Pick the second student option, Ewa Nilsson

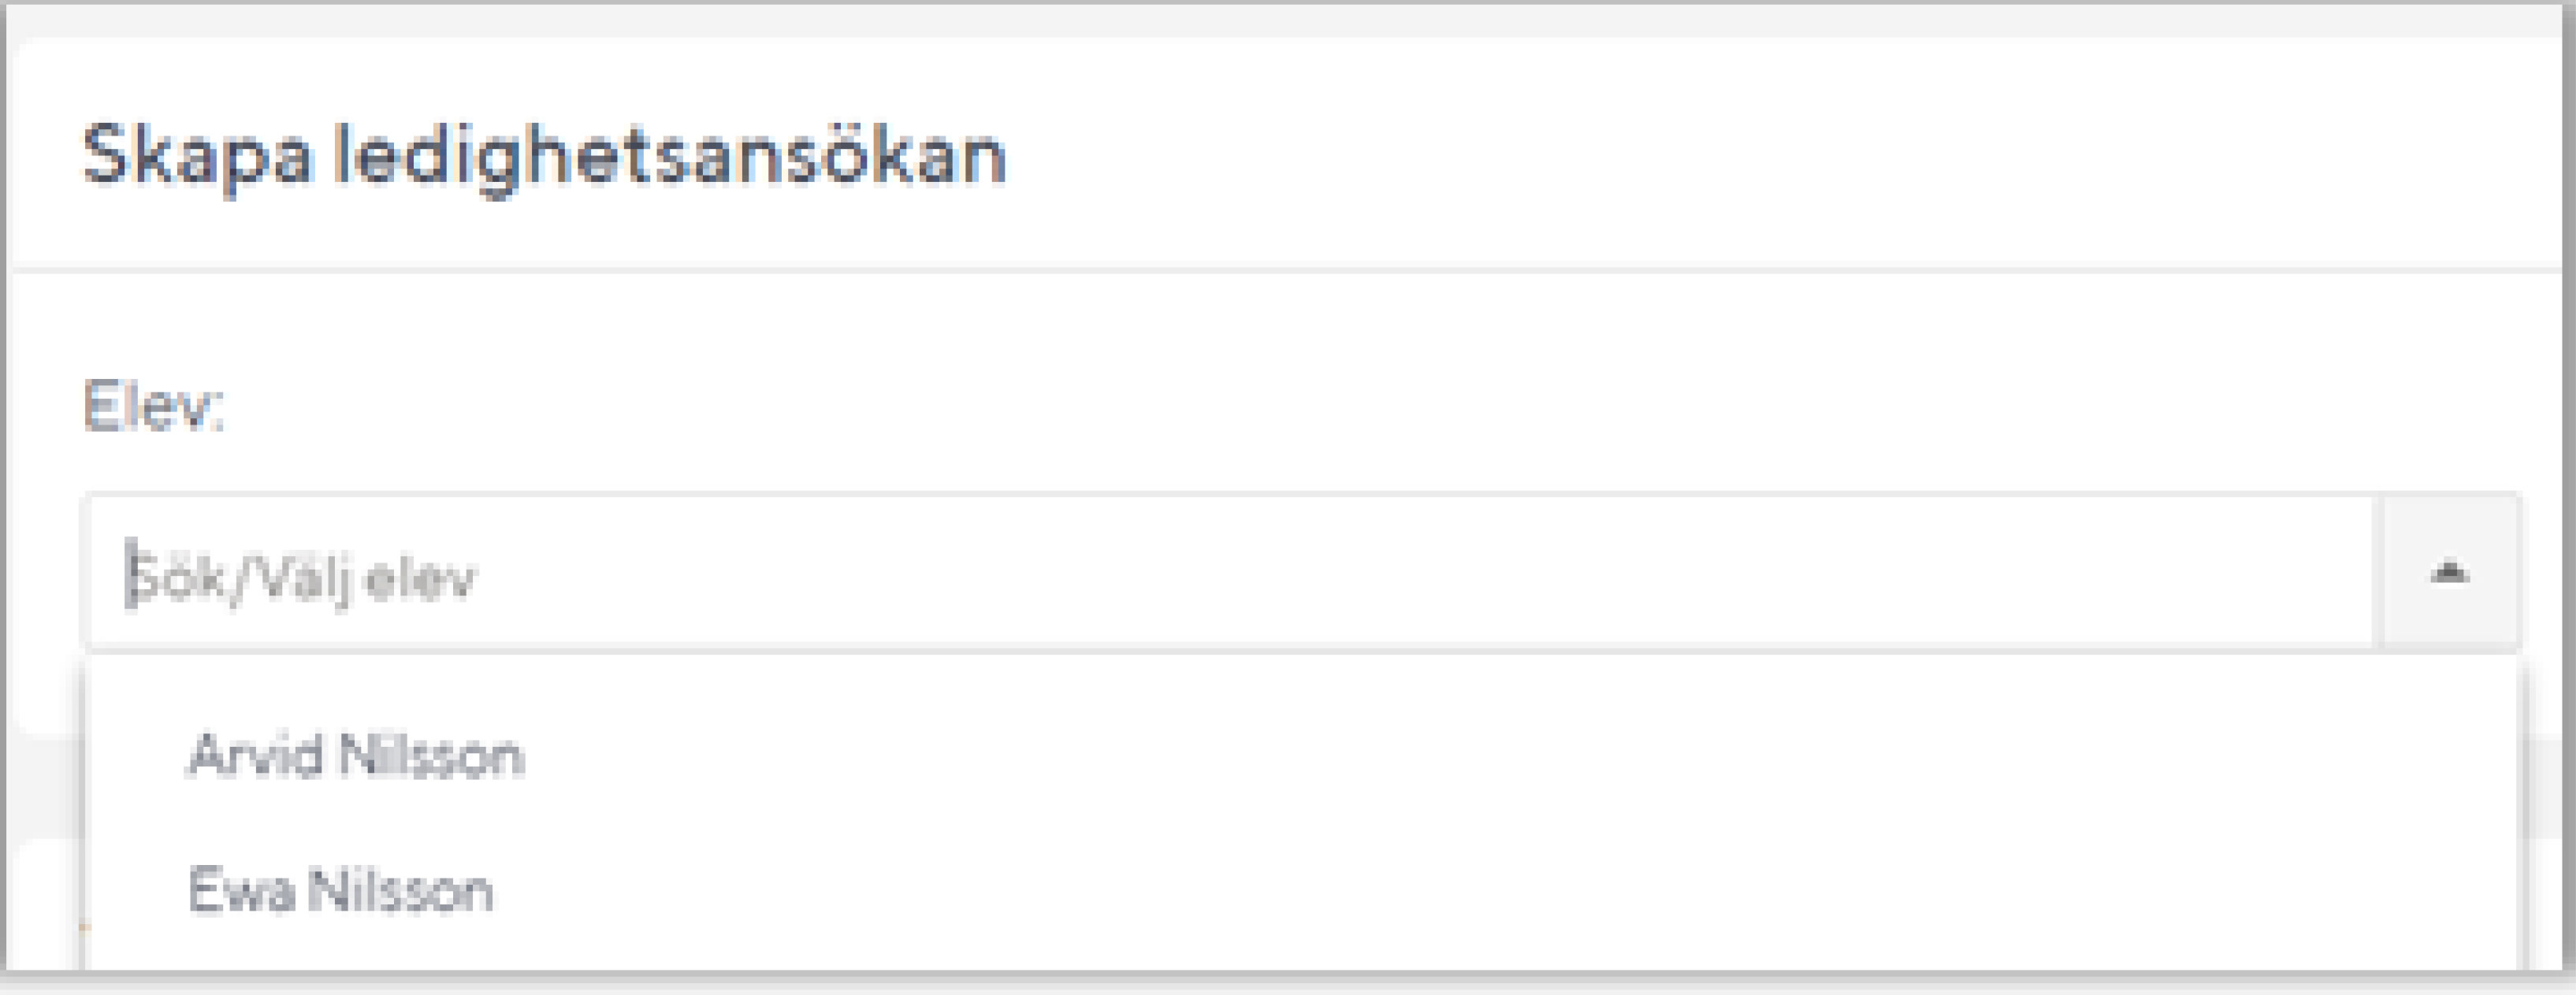(x=1302, y=890)
